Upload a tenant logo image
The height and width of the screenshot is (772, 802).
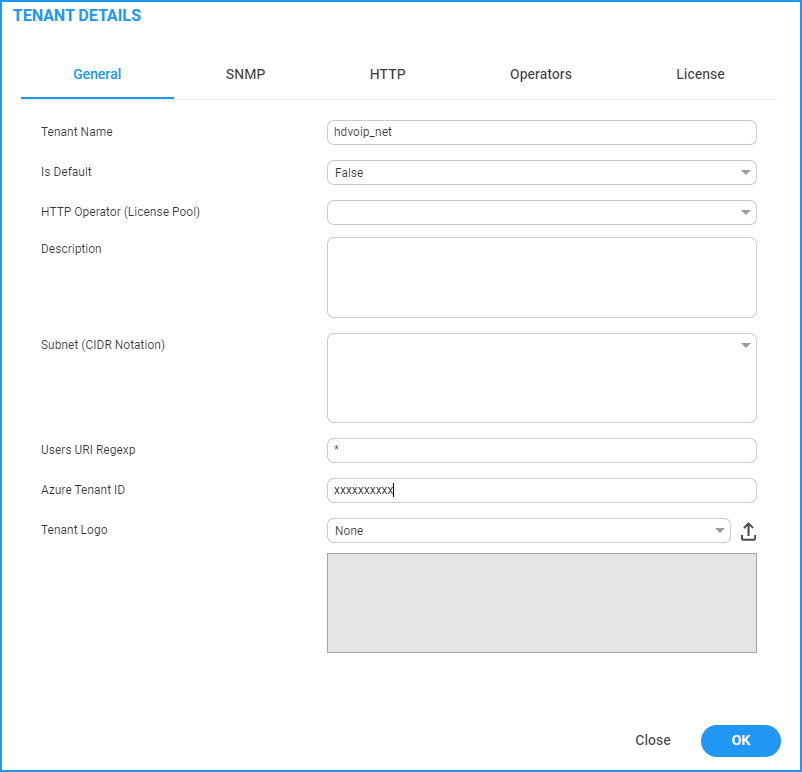[748, 532]
